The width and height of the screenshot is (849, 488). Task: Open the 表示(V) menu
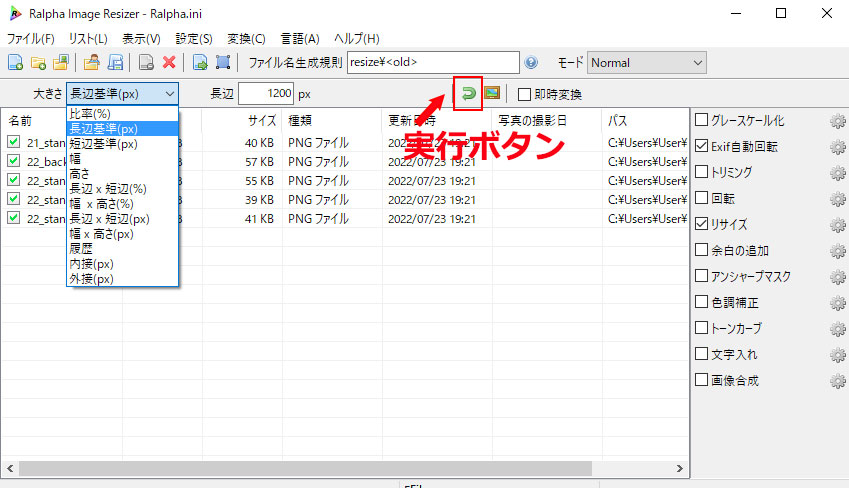point(141,38)
